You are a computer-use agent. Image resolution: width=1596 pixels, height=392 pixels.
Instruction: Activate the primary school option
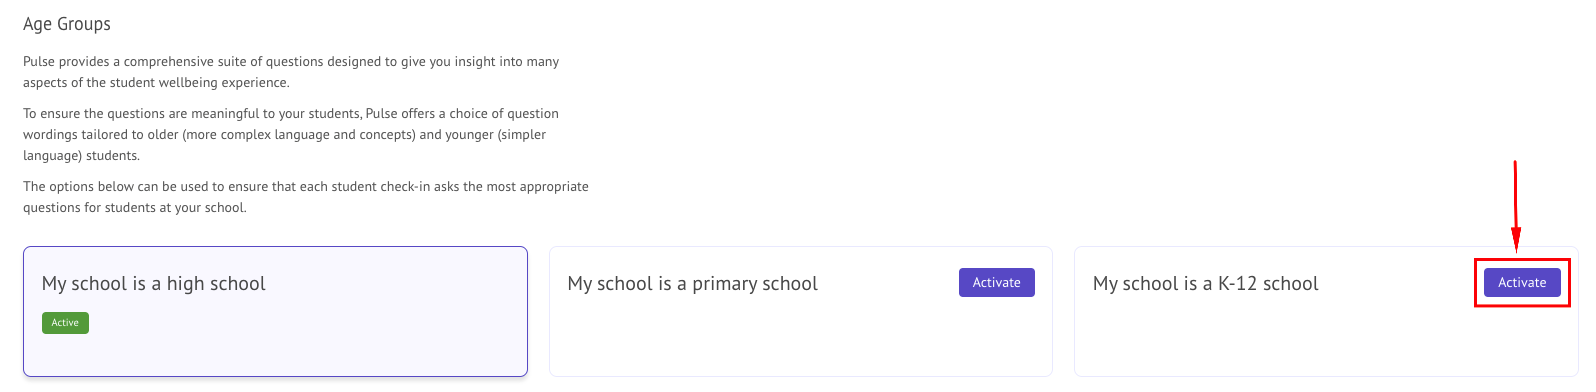(x=996, y=282)
